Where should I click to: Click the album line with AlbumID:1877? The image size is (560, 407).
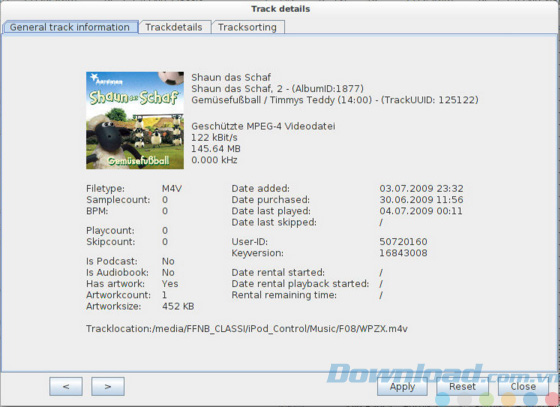point(278,88)
